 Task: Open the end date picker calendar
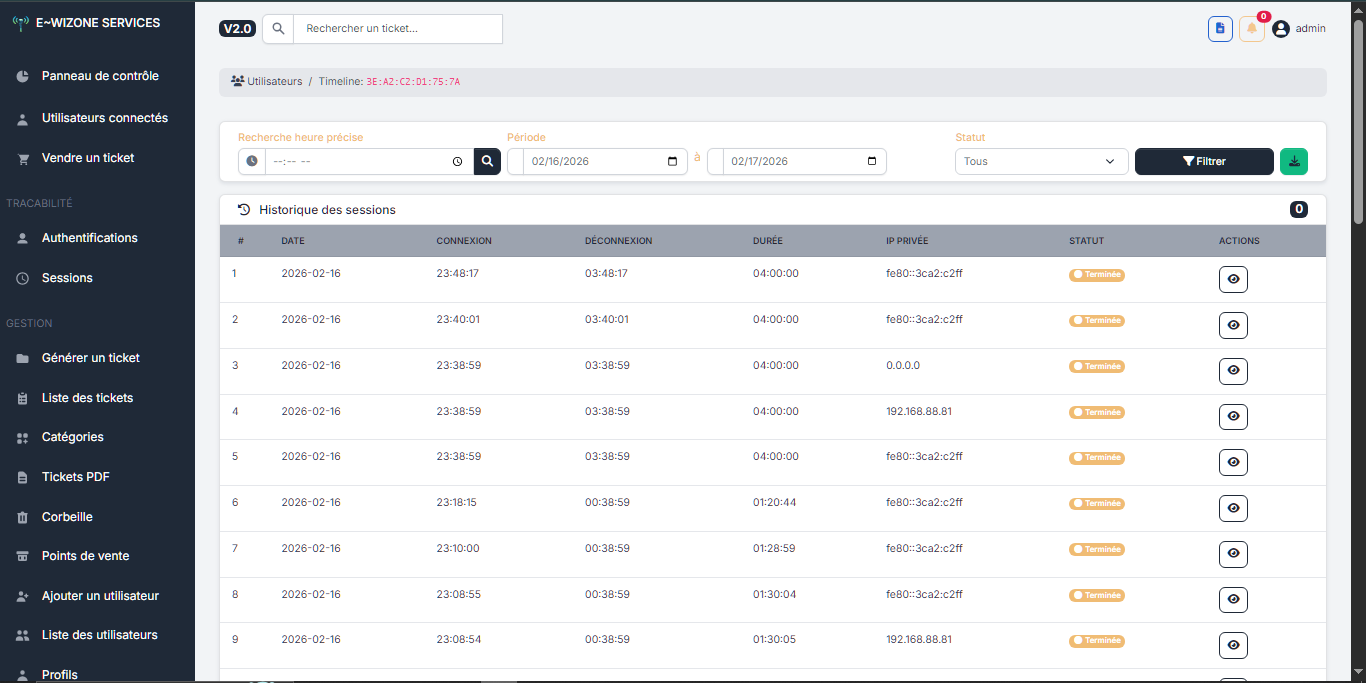point(871,161)
